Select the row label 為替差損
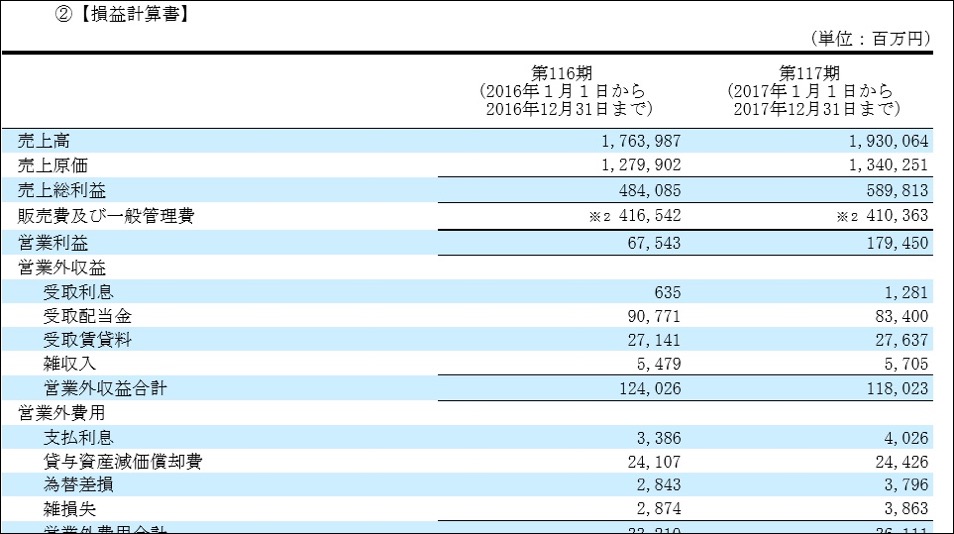 [x=78, y=485]
